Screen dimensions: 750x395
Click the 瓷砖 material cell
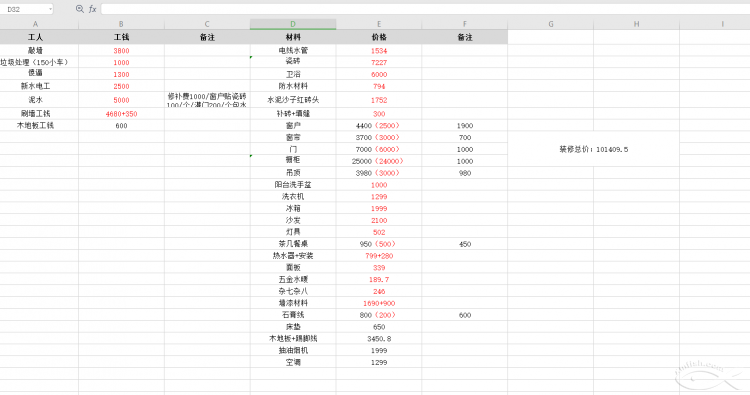[293, 62]
